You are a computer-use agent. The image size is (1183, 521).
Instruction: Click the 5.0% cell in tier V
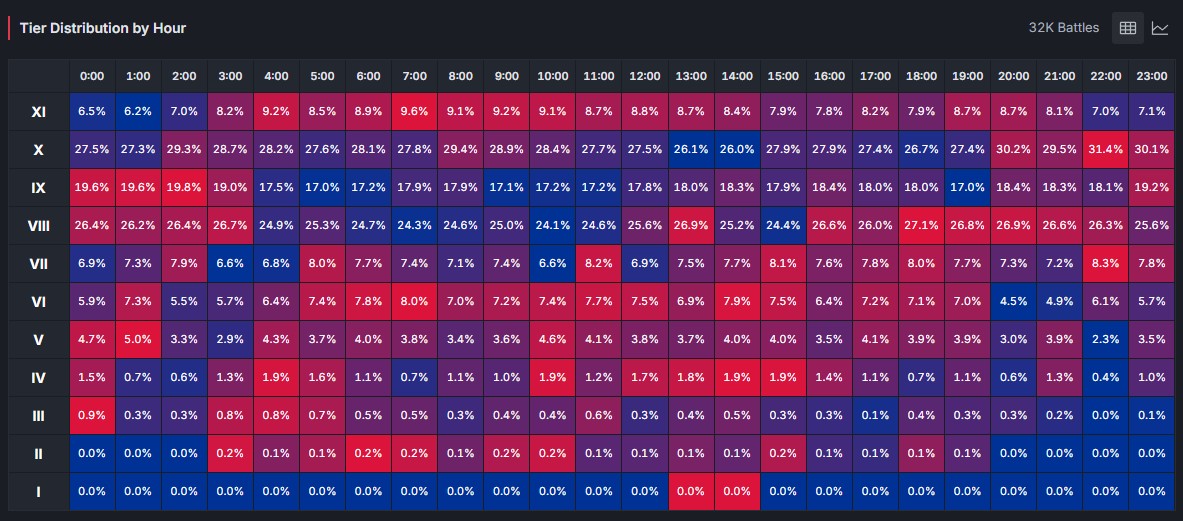(138, 339)
